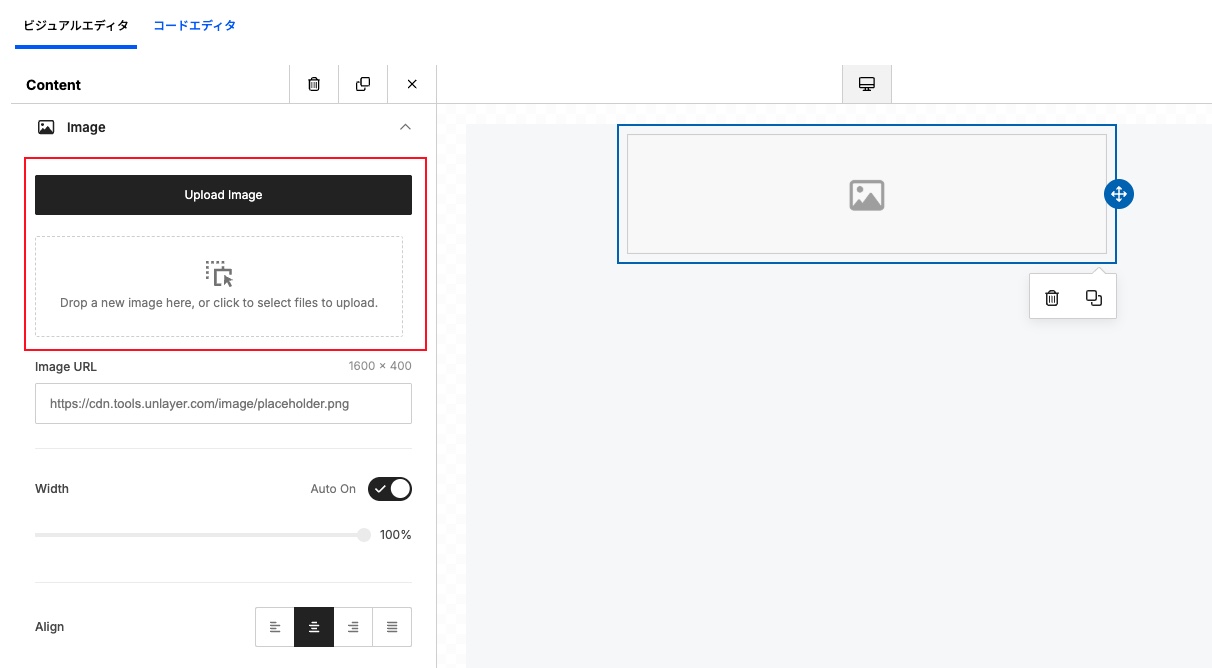Click the blue move handle on image block

[x=1118, y=194]
